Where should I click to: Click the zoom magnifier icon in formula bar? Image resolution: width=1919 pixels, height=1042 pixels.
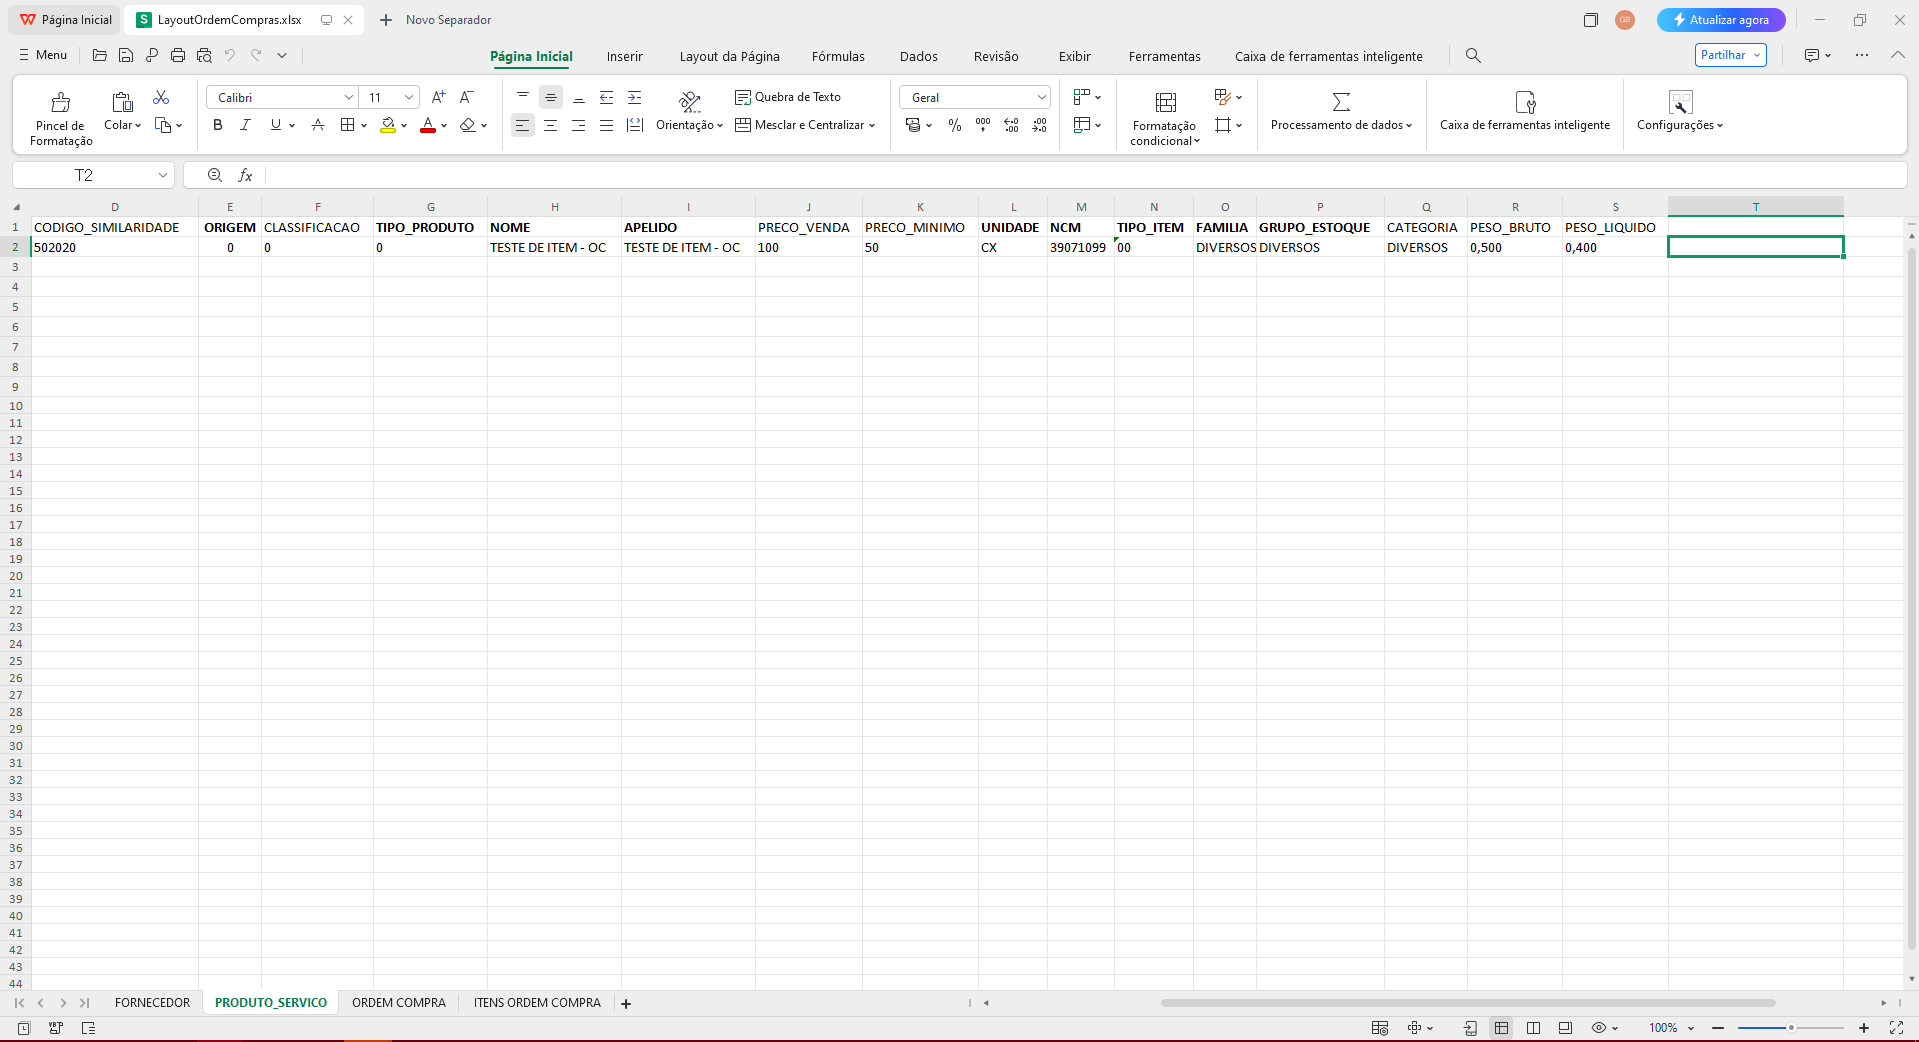pyautogui.click(x=215, y=175)
